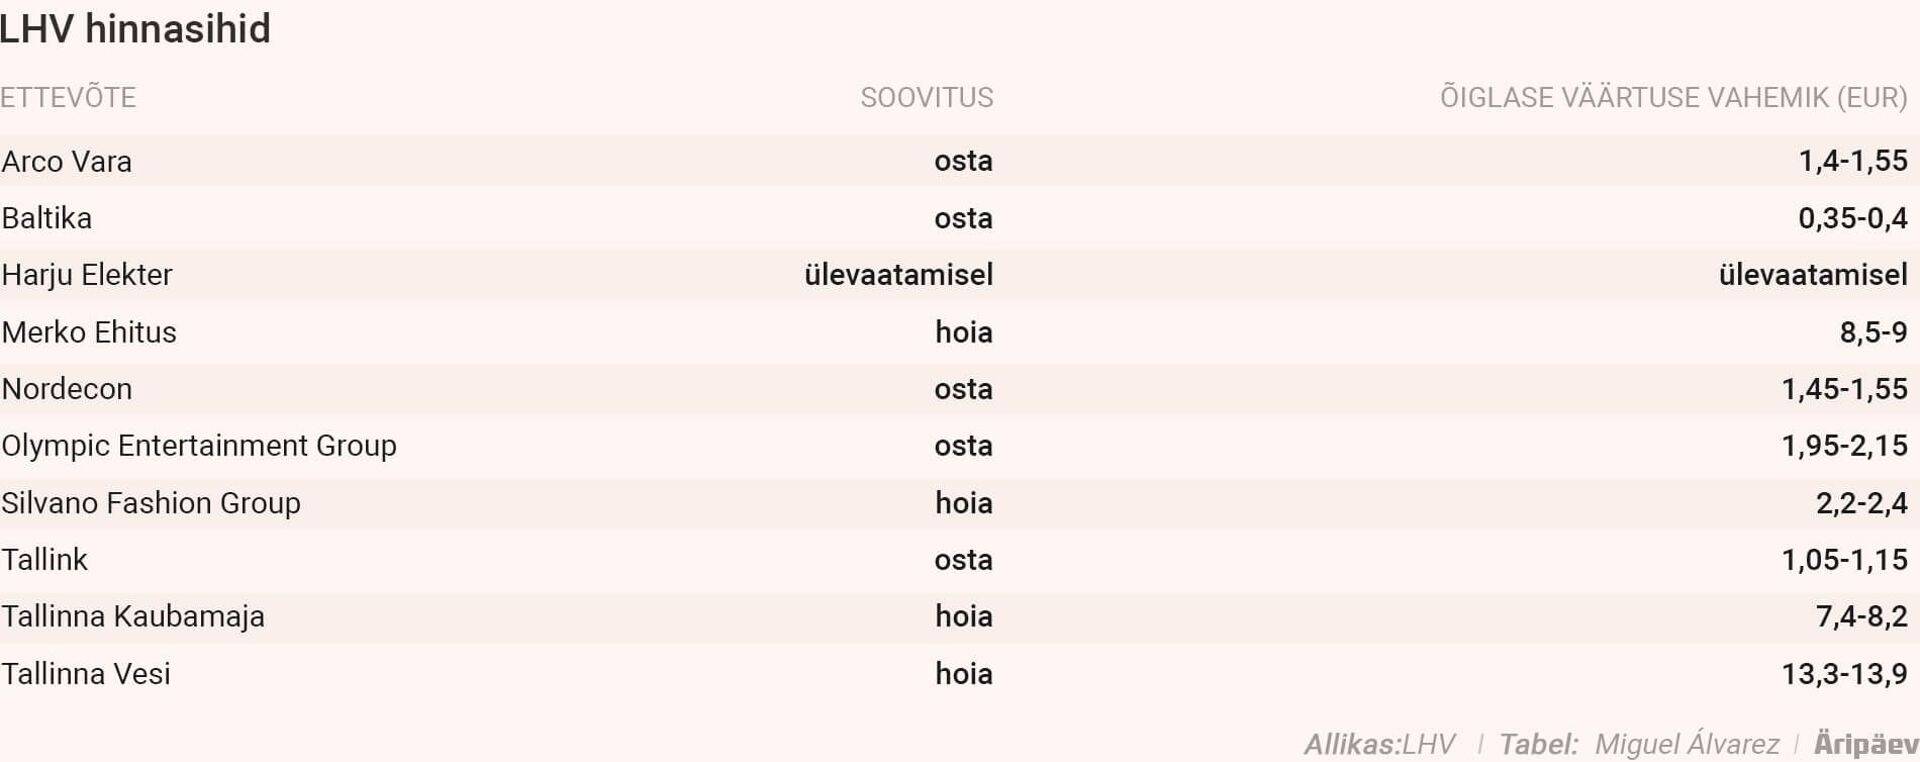Click Olympic Entertainment Group row name
The height and width of the screenshot is (762, 1920).
pyautogui.click(x=199, y=446)
